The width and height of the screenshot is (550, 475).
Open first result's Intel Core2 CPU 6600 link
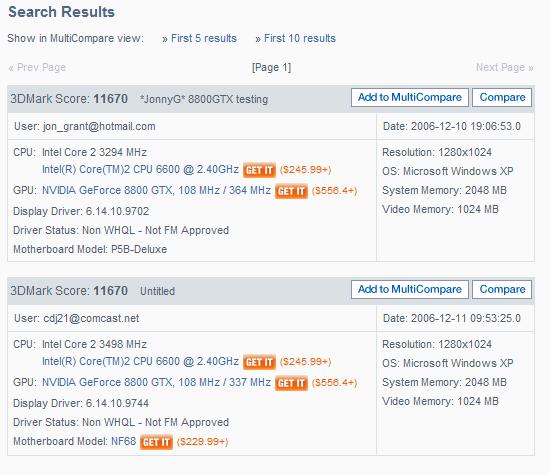point(140,169)
